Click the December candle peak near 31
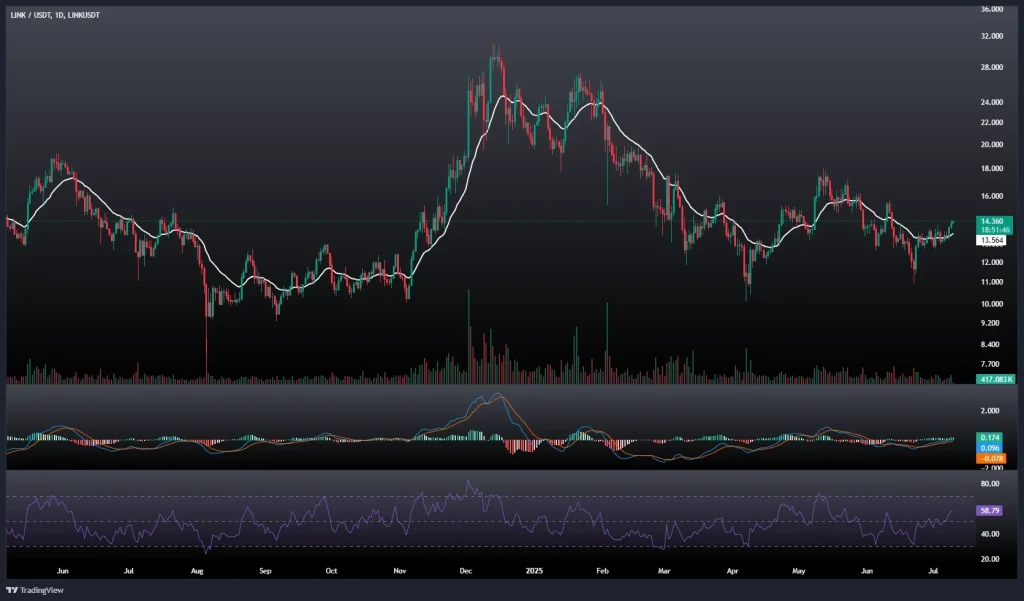 (x=494, y=50)
